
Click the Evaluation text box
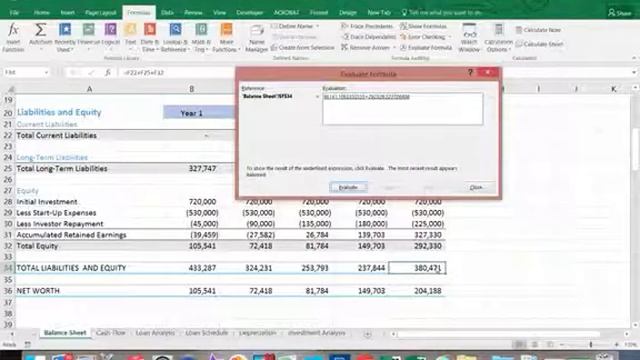coord(402,109)
